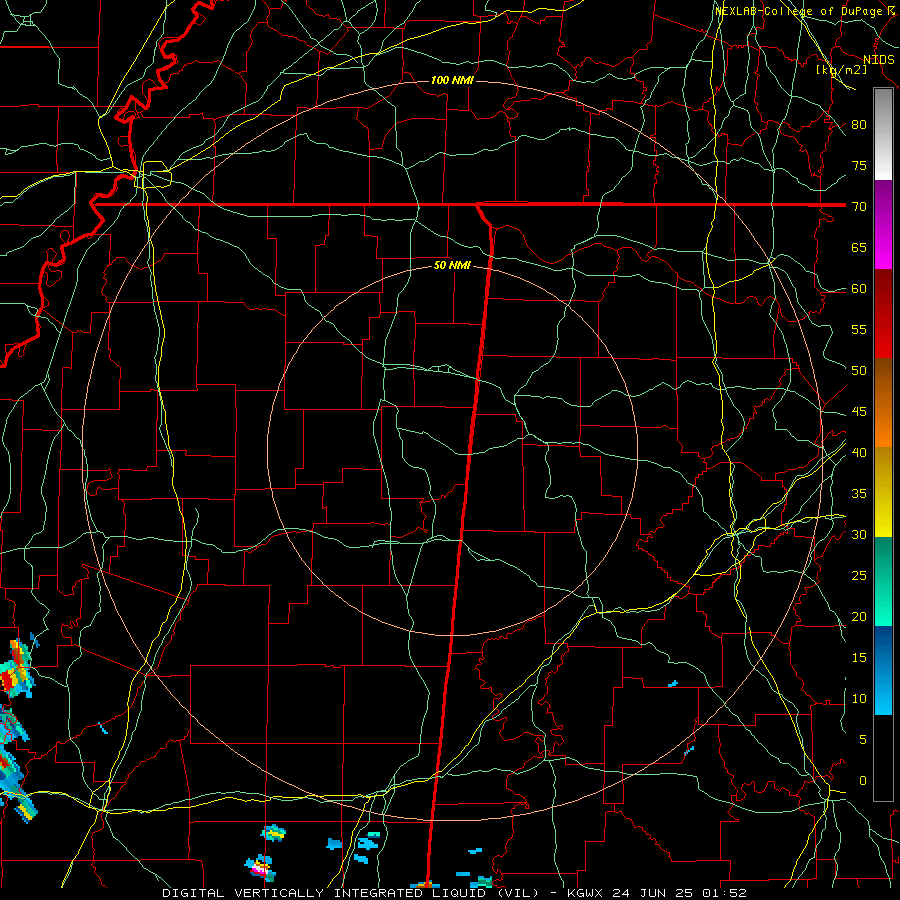The image size is (900, 900).
Task: Click the DIGITAL VERTICALLY INTEGRATED LIQUID title text
Action: [x=327, y=893]
